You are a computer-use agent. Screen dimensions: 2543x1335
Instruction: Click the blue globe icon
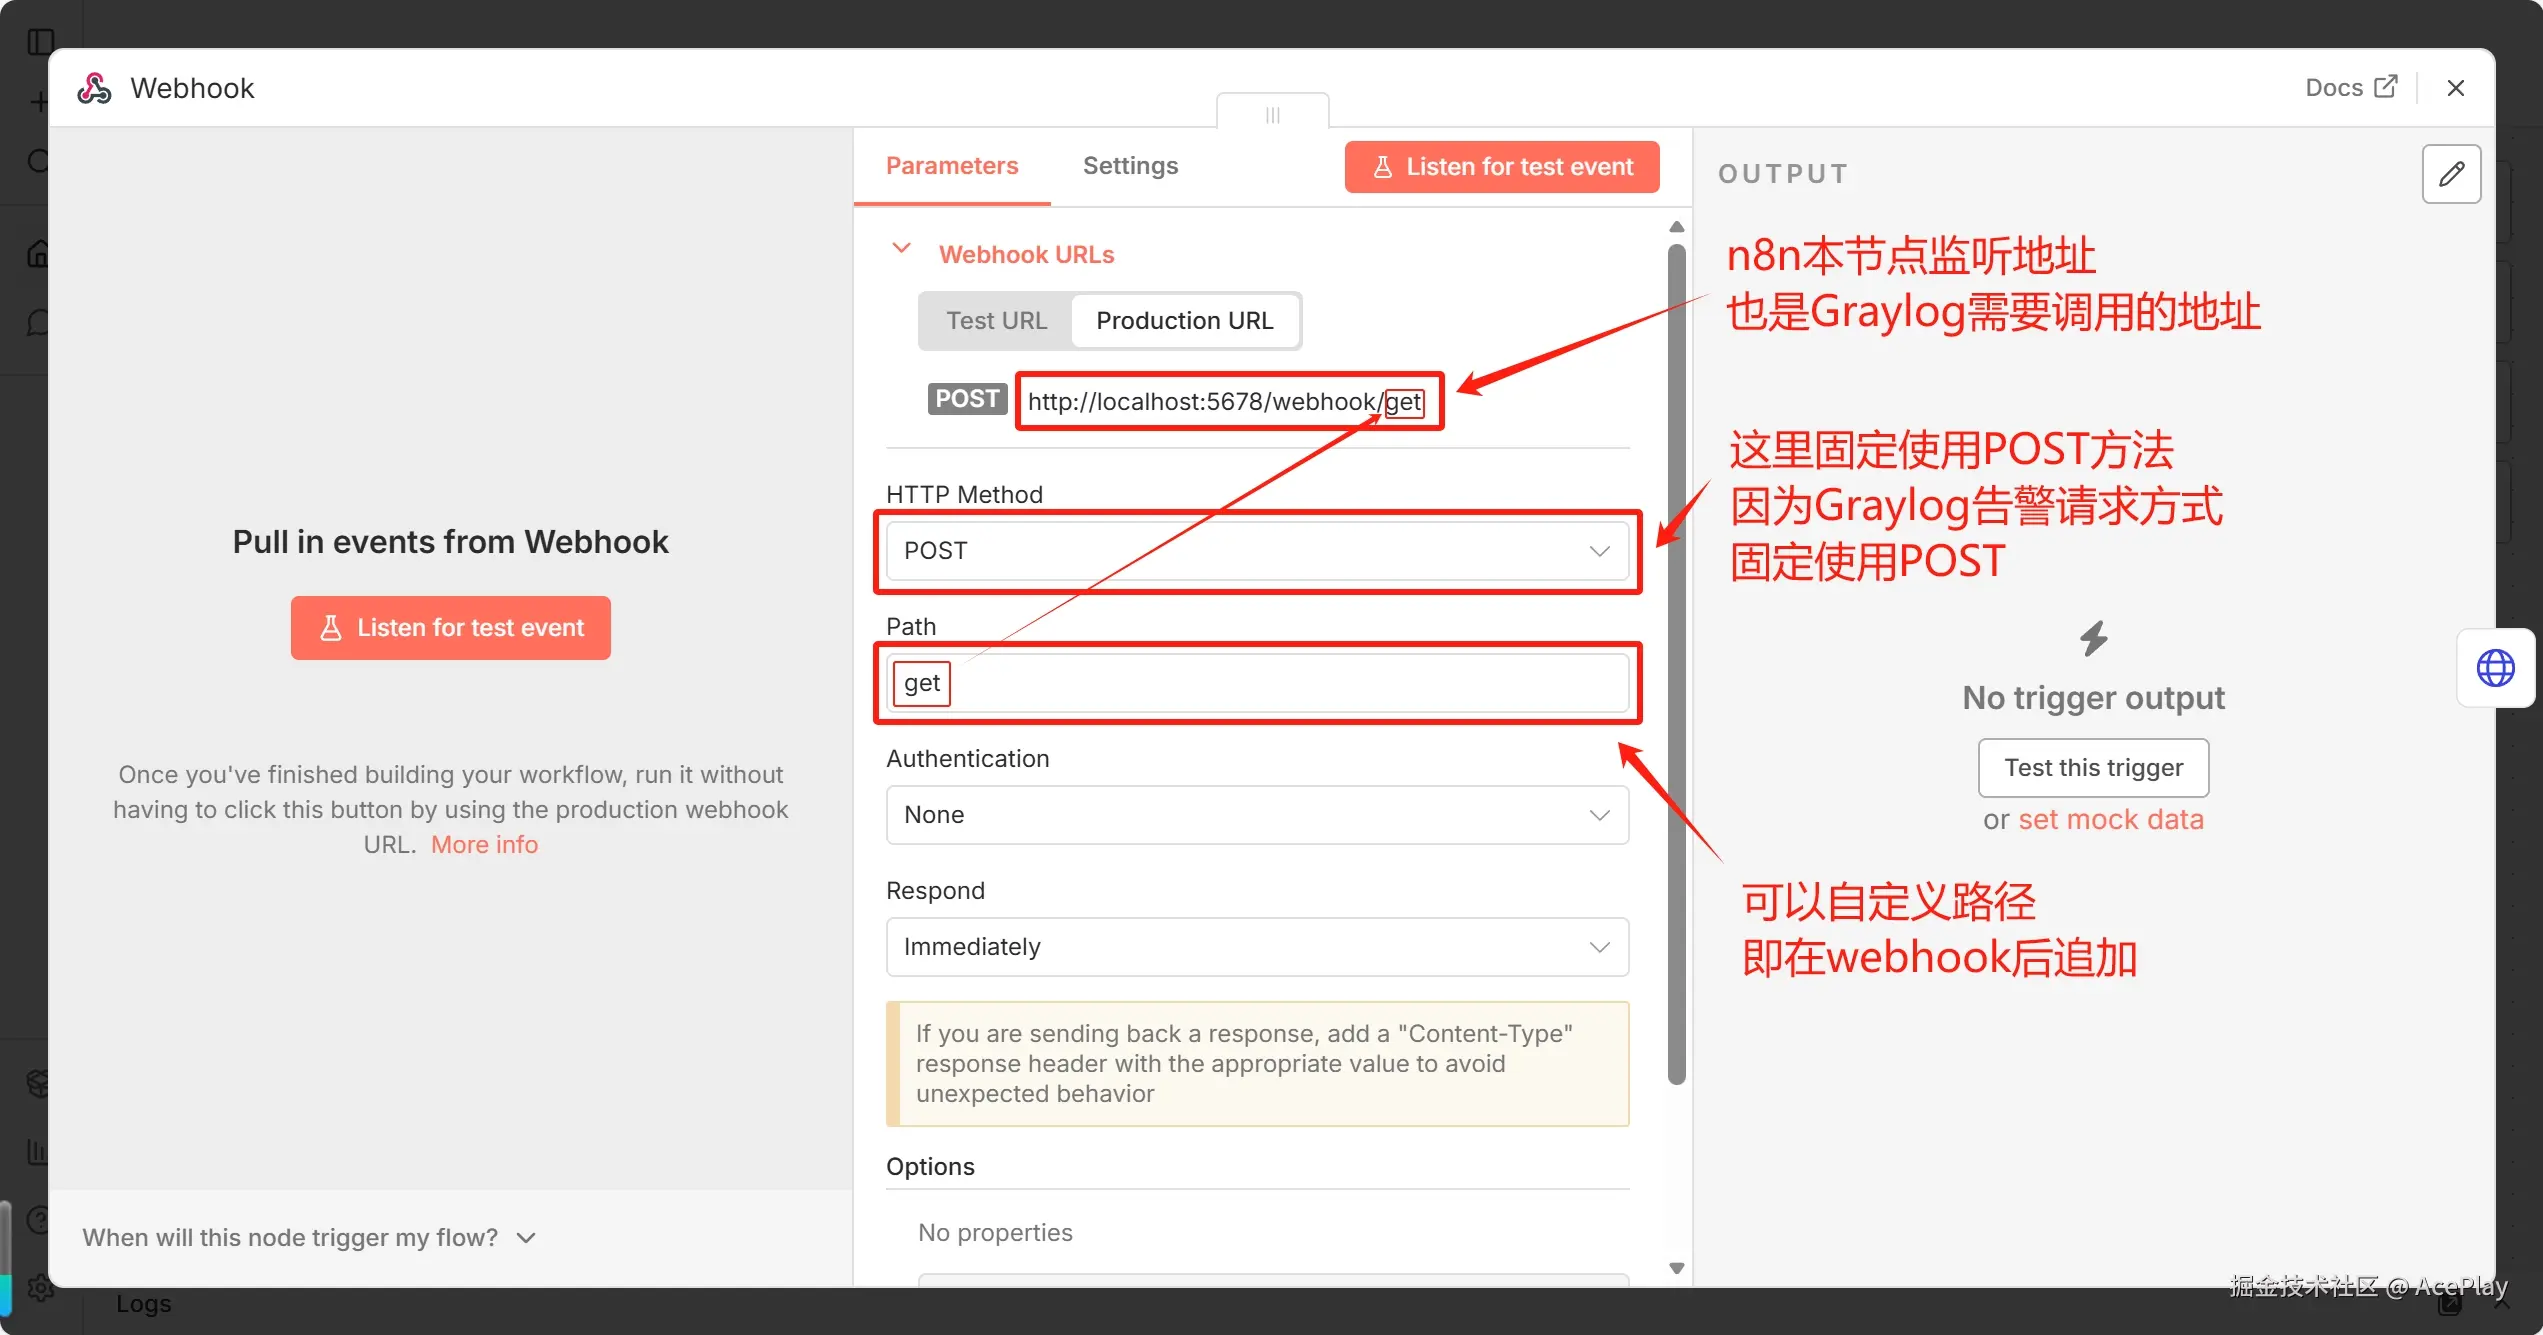[2495, 668]
